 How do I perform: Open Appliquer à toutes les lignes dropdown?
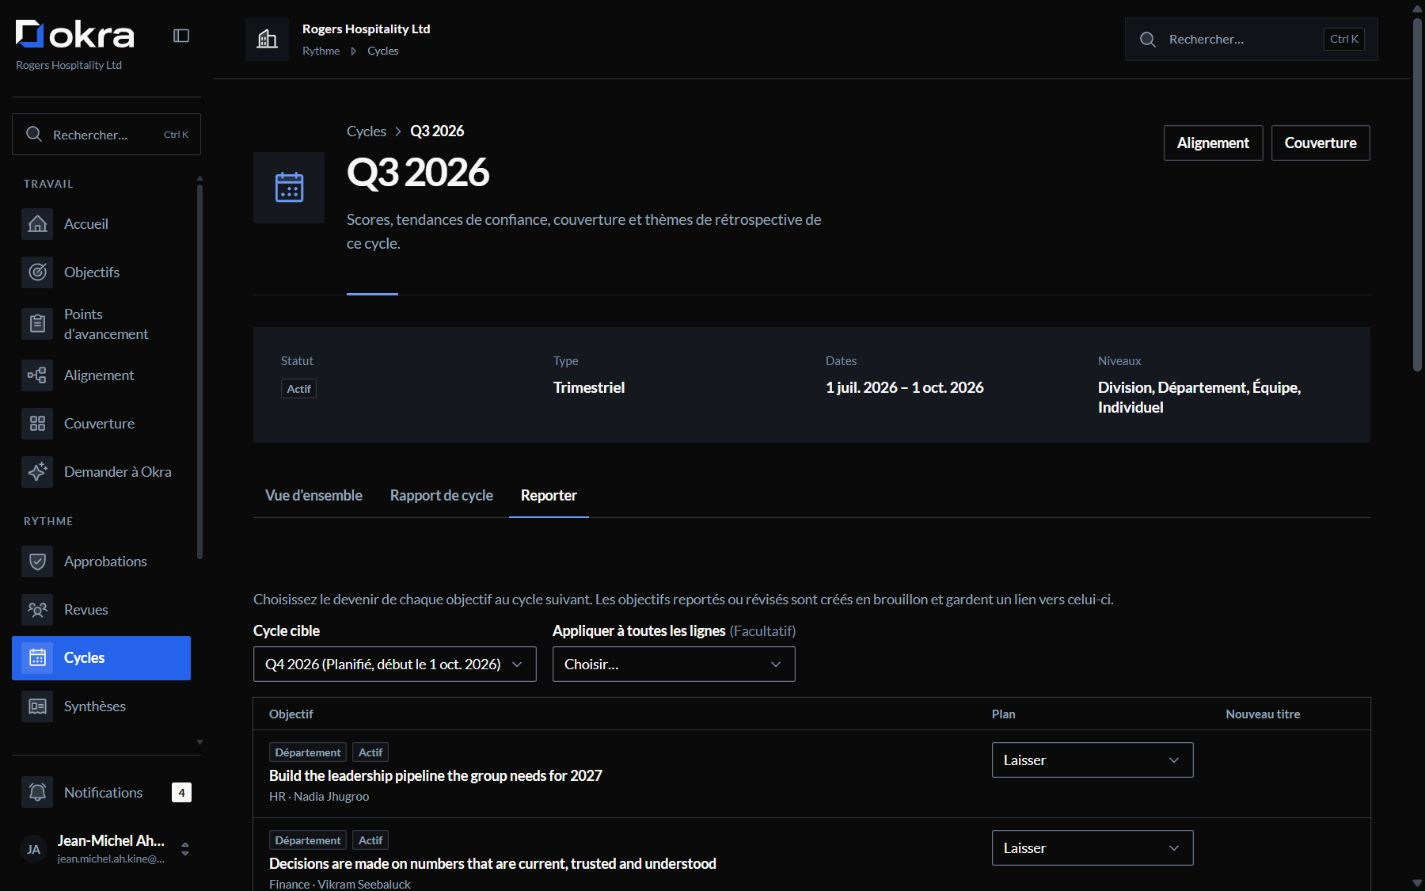point(673,664)
